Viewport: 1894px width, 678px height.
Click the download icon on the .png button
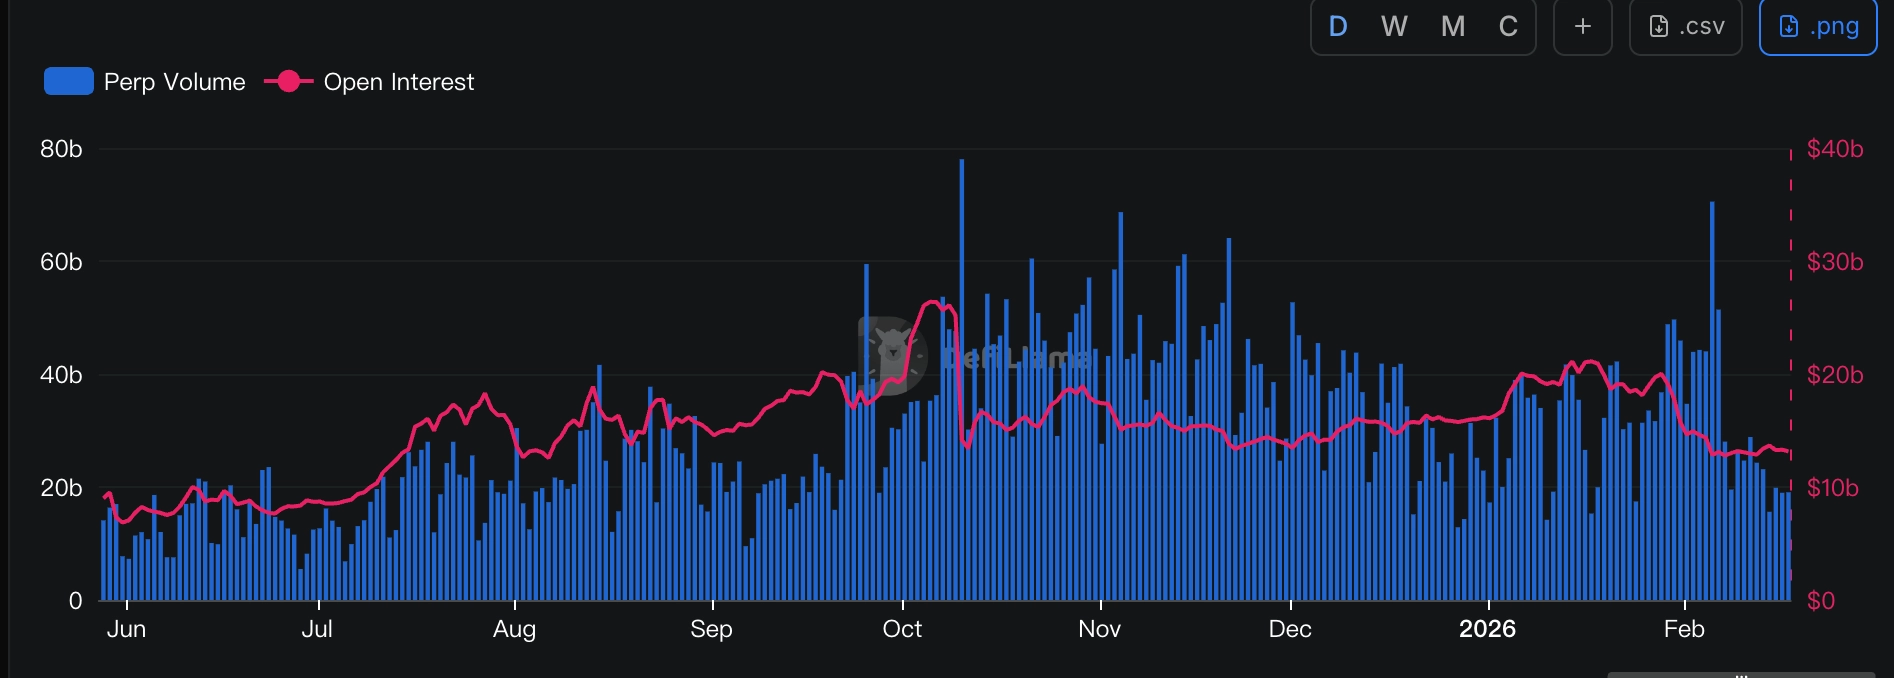pyautogui.click(x=1788, y=27)
